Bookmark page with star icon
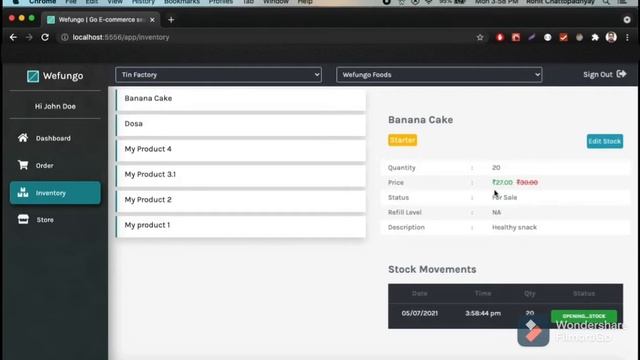This screenshot has width=640, height=360. click(480, 38)
